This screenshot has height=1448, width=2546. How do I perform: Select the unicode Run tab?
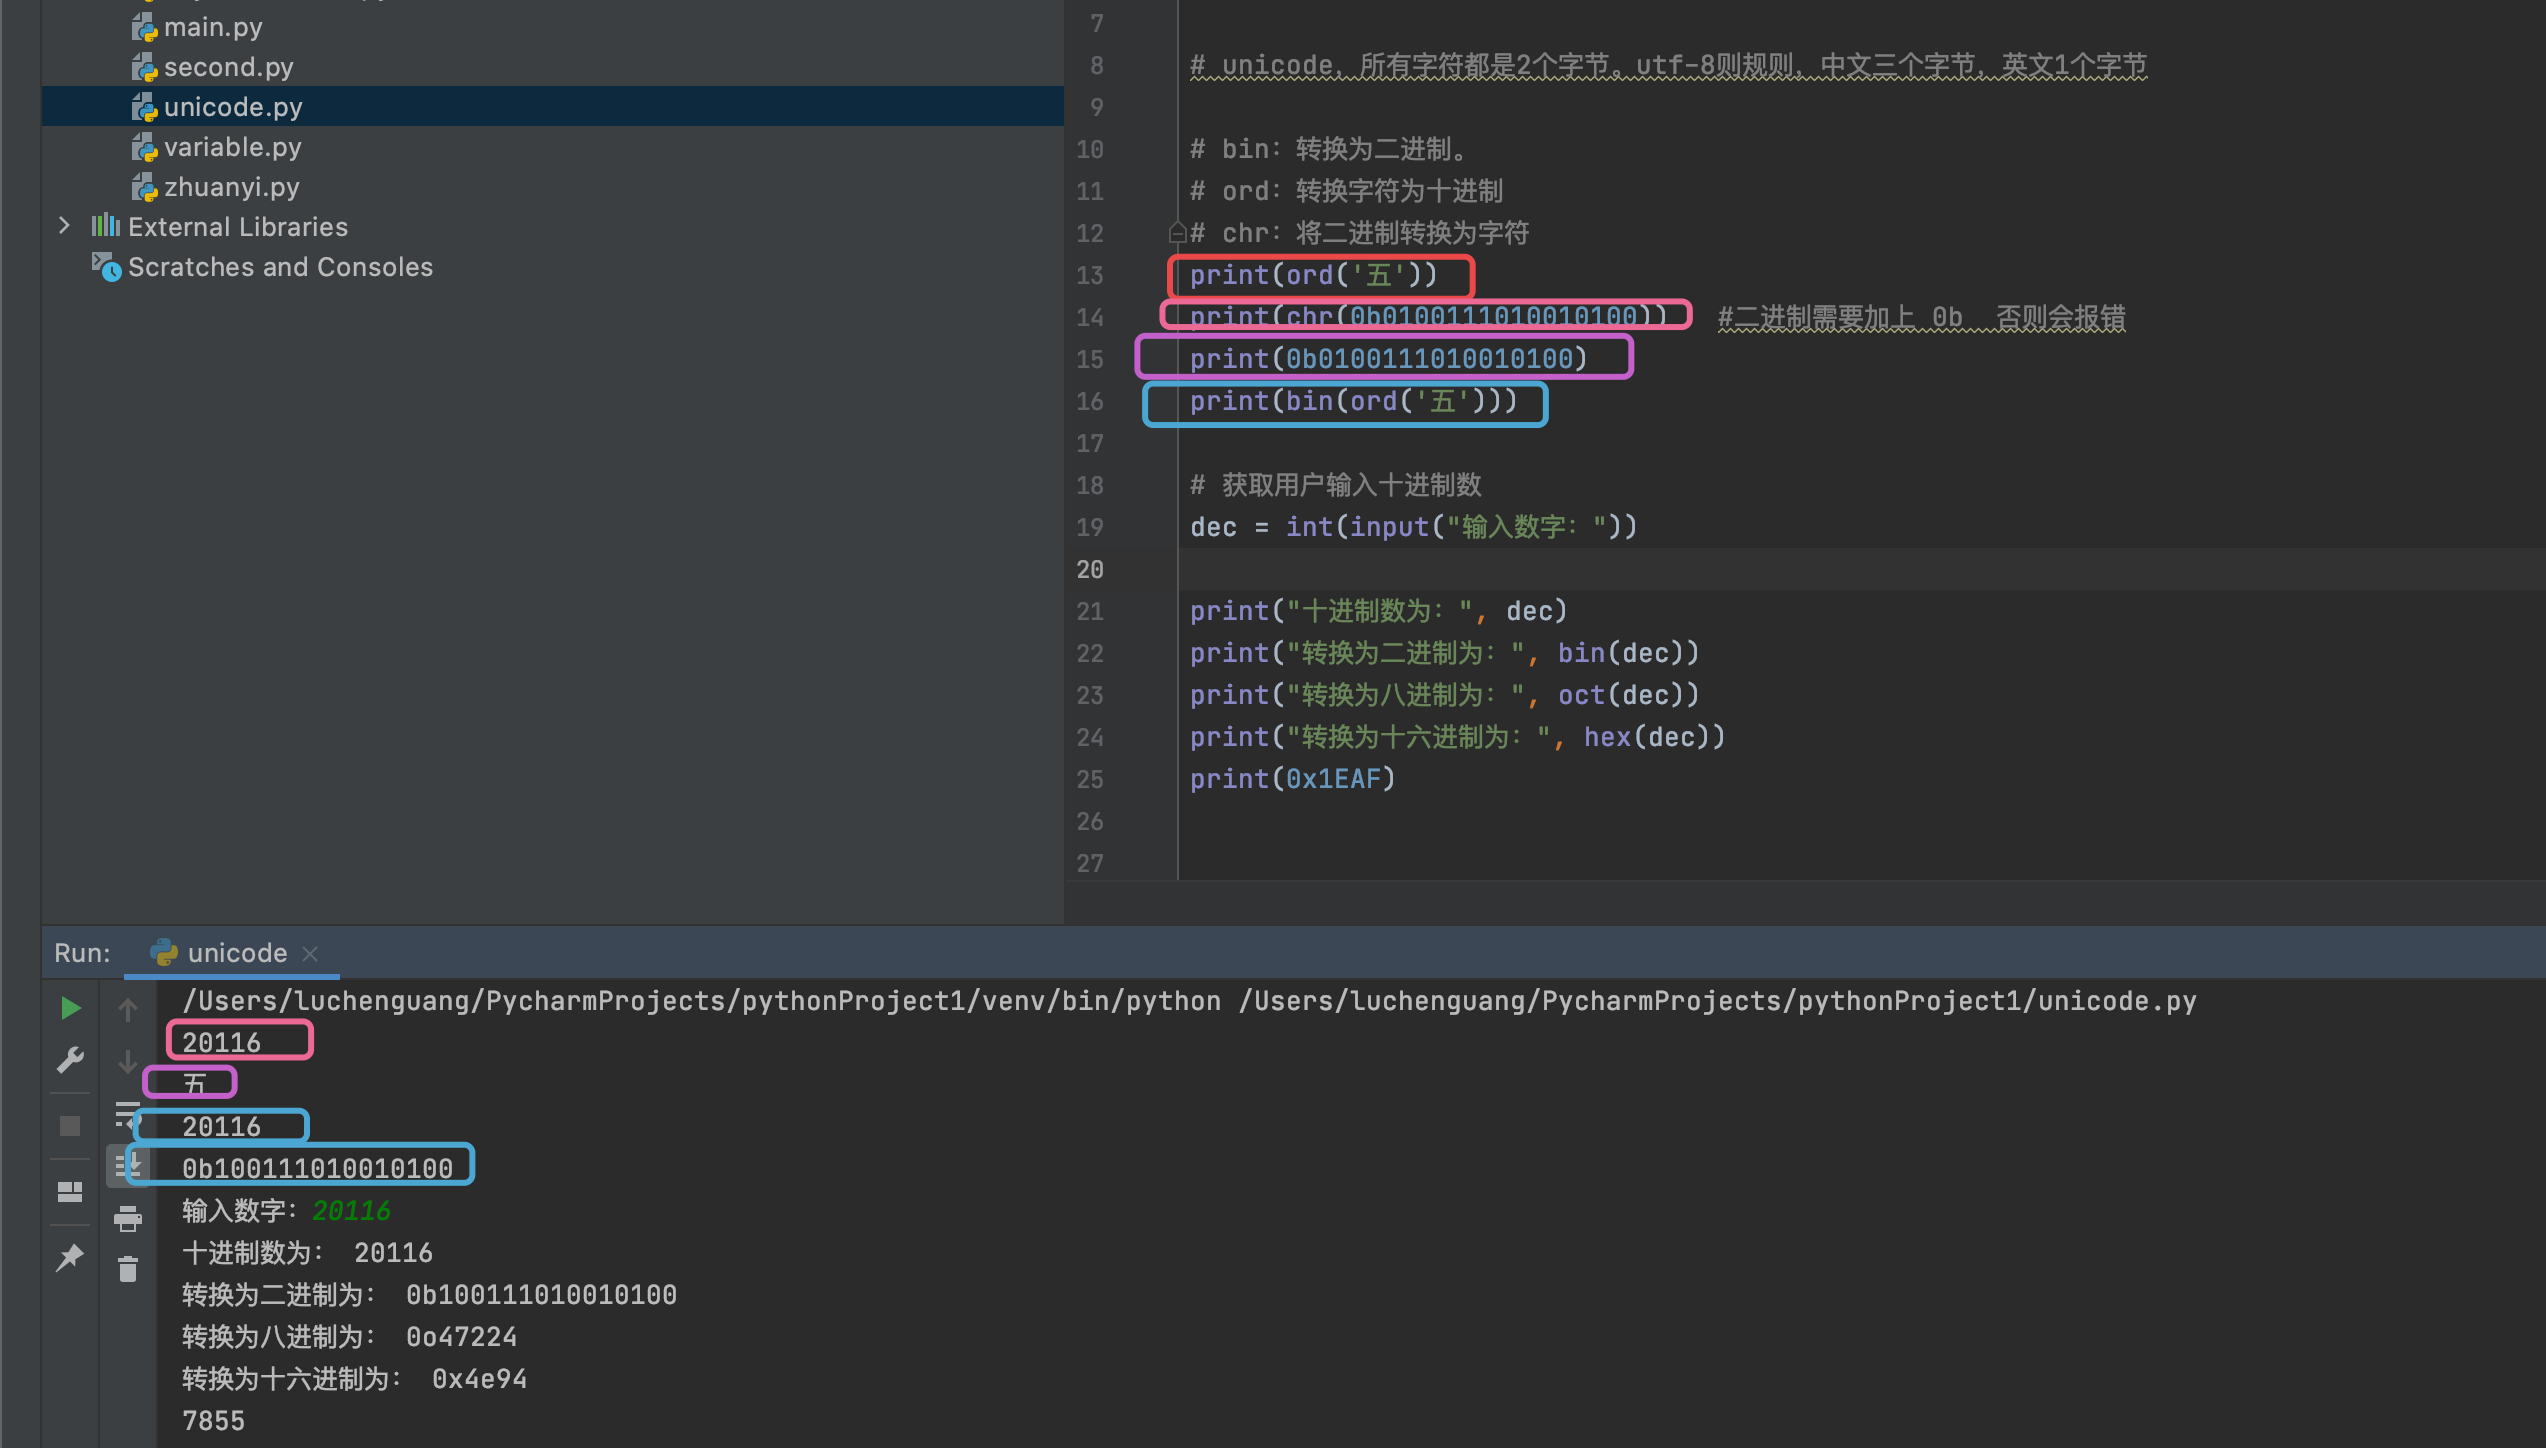coord(237,953)
